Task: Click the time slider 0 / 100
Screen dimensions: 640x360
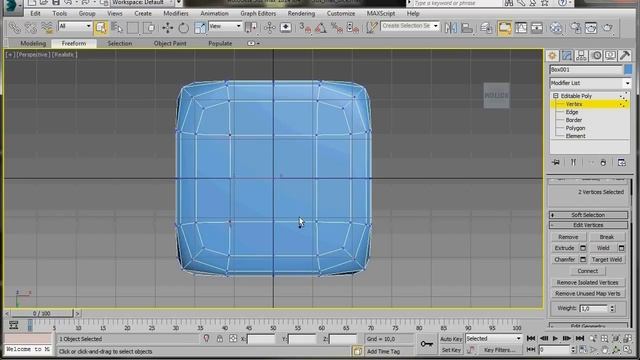Action: (x=42, y=313)
